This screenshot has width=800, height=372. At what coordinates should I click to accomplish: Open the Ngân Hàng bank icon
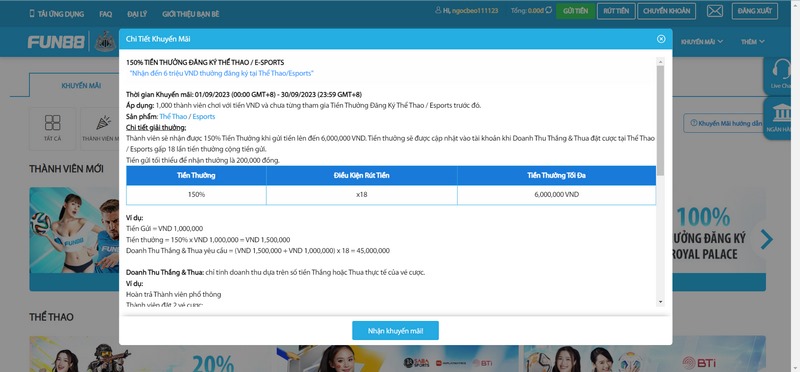click(781, 118)
